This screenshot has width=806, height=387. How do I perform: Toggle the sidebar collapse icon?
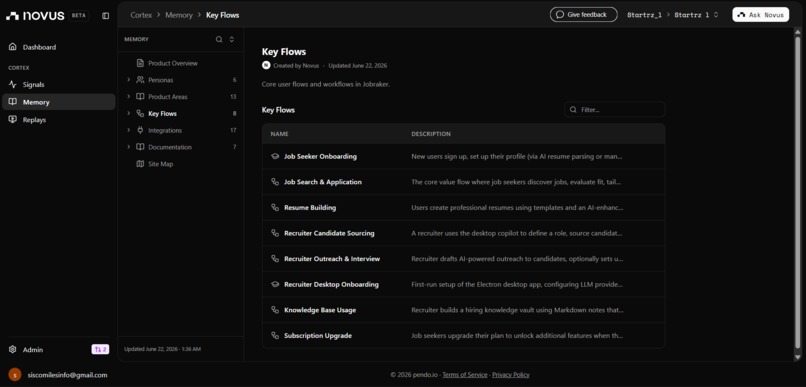105,15
